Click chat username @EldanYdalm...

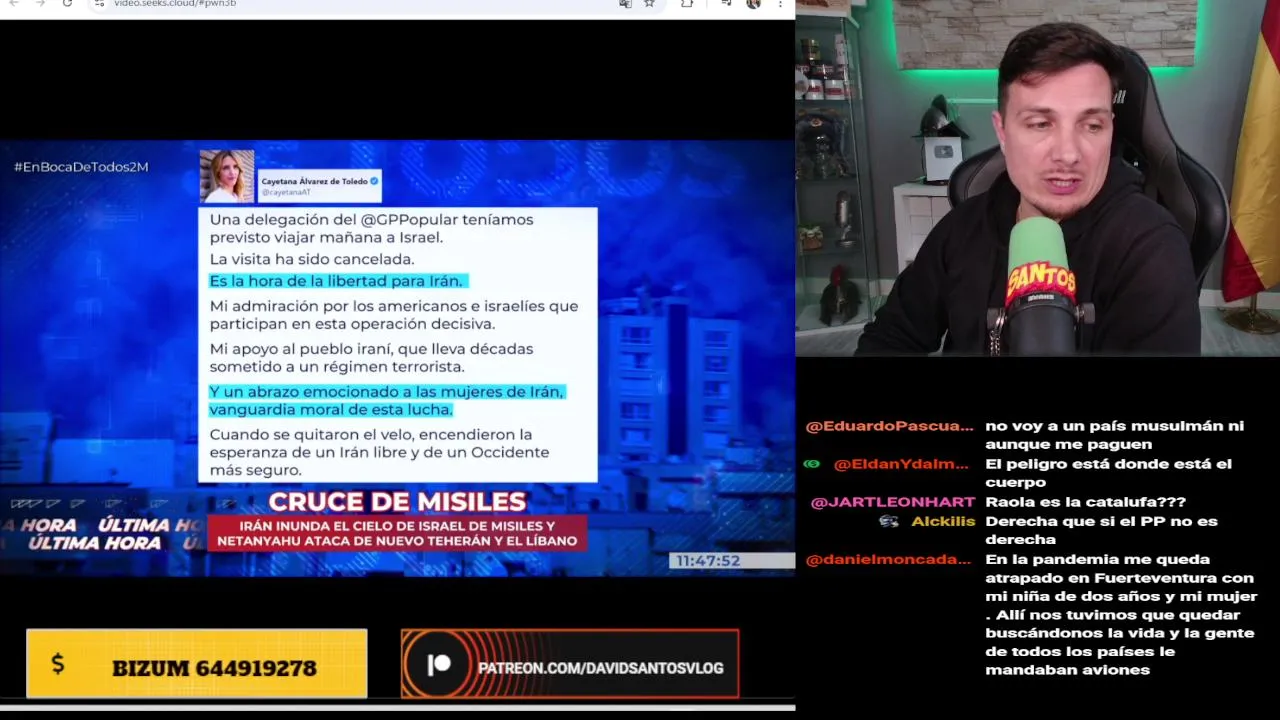coord(901,464)
